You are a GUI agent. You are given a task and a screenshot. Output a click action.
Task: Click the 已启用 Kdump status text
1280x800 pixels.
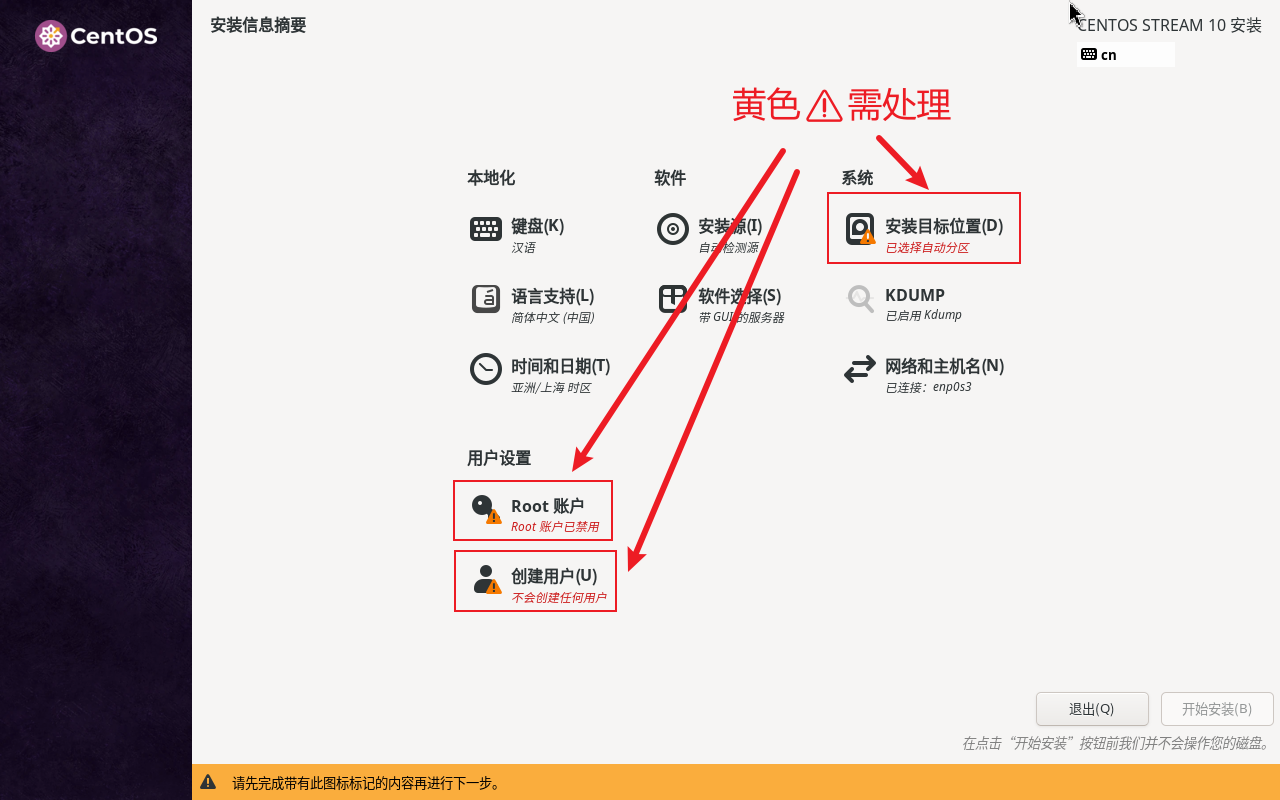click(923, 315)
